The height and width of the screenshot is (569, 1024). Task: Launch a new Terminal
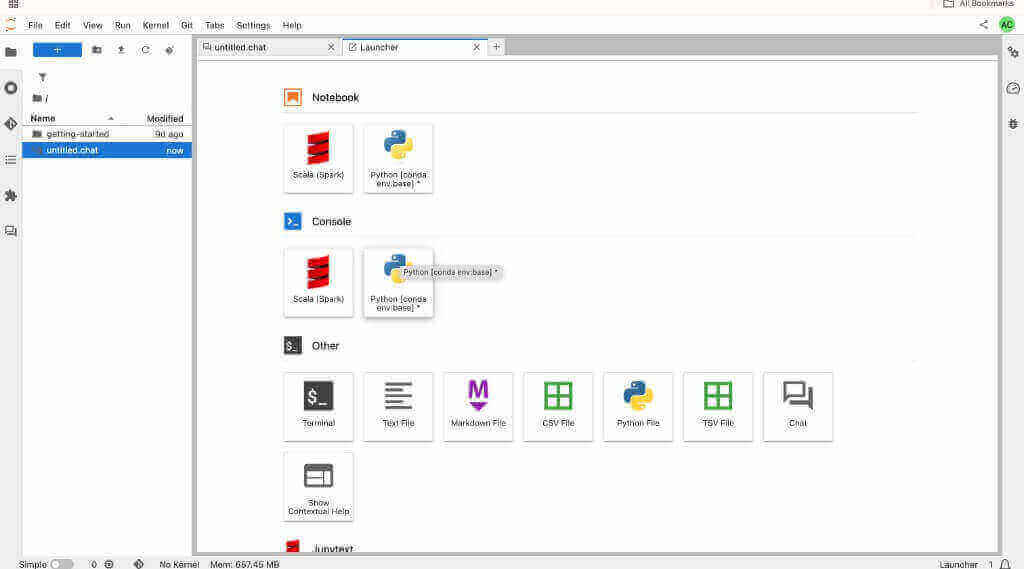coord(319,407)
